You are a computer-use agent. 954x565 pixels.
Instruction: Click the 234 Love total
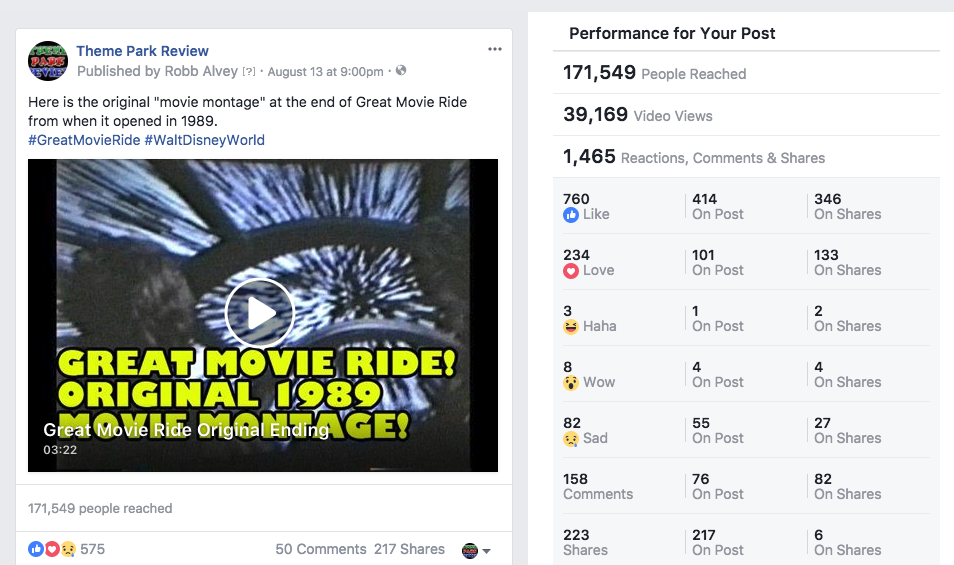point(588,263)
